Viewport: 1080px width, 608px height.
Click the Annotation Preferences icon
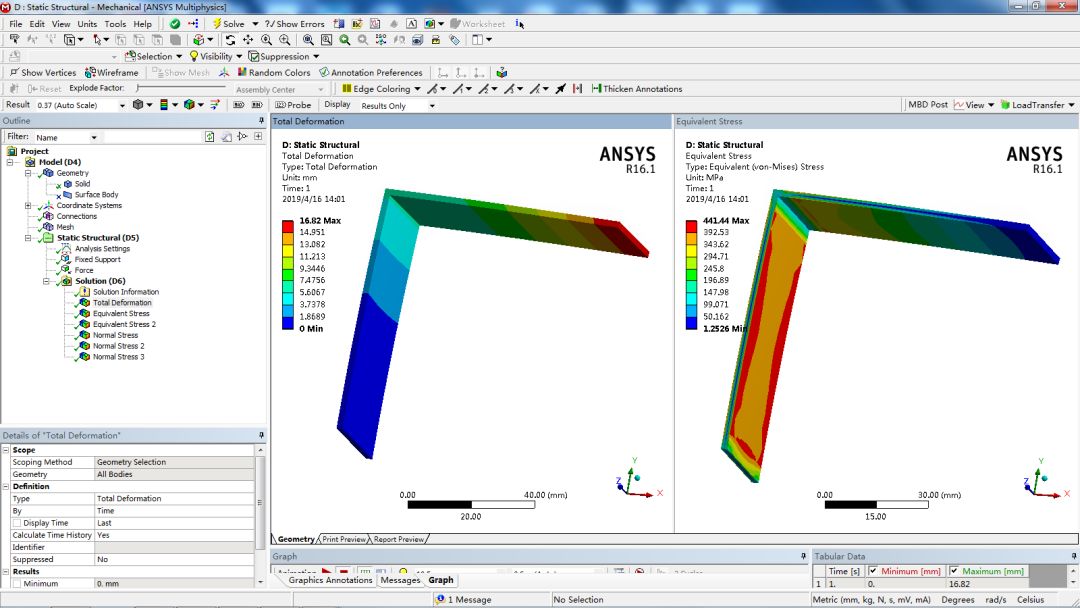click(324, 72)
